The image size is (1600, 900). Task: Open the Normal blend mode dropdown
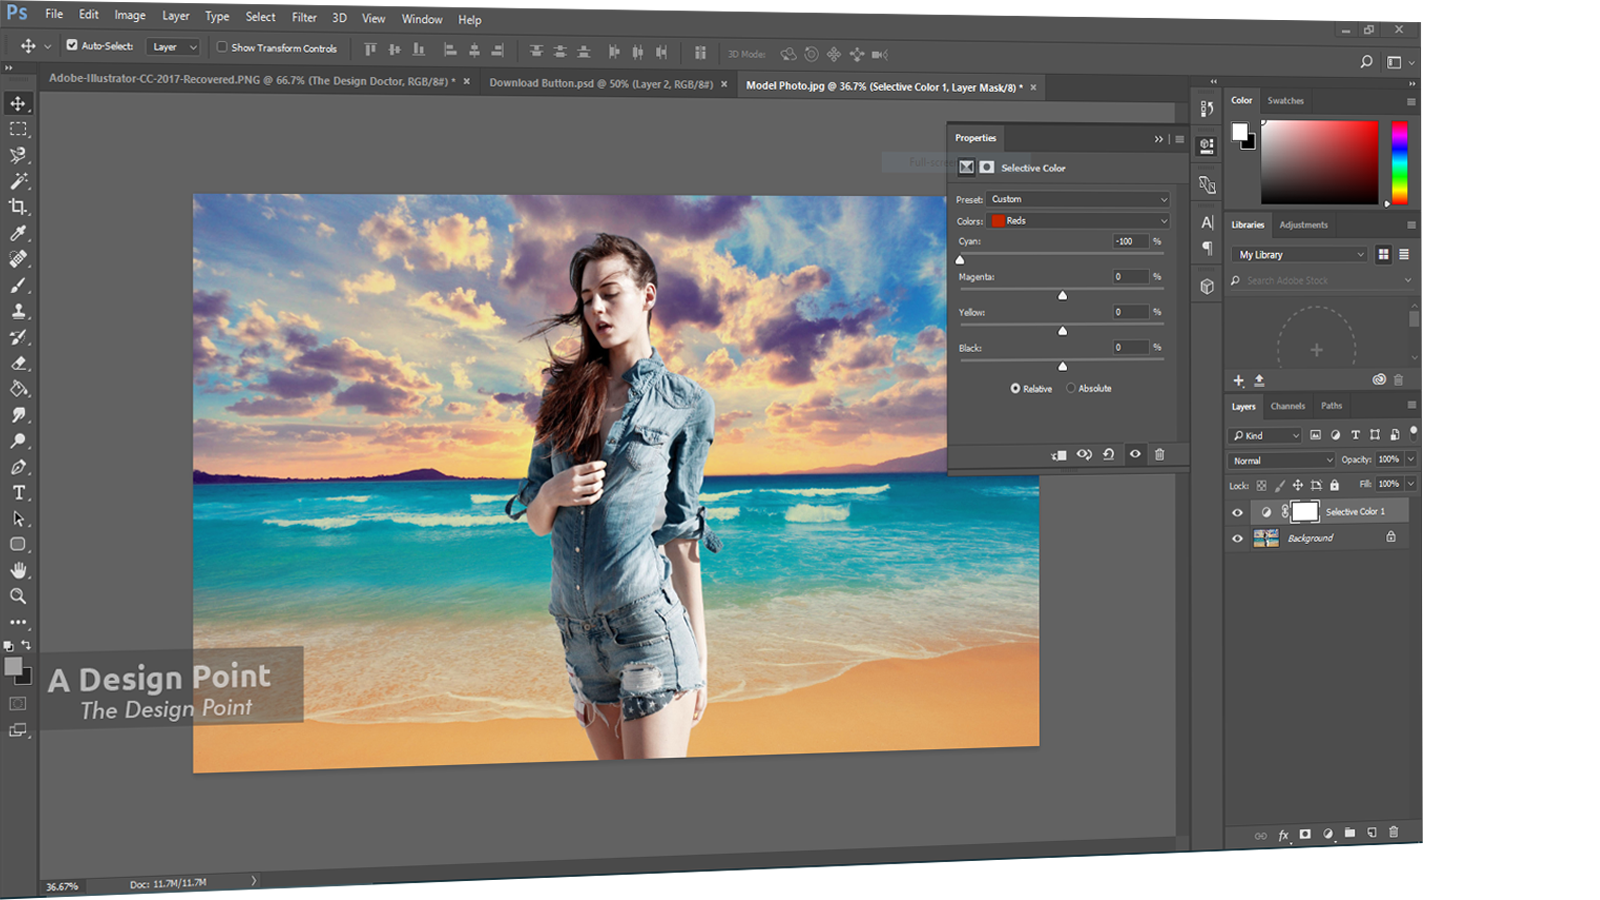click(1281, 460)
